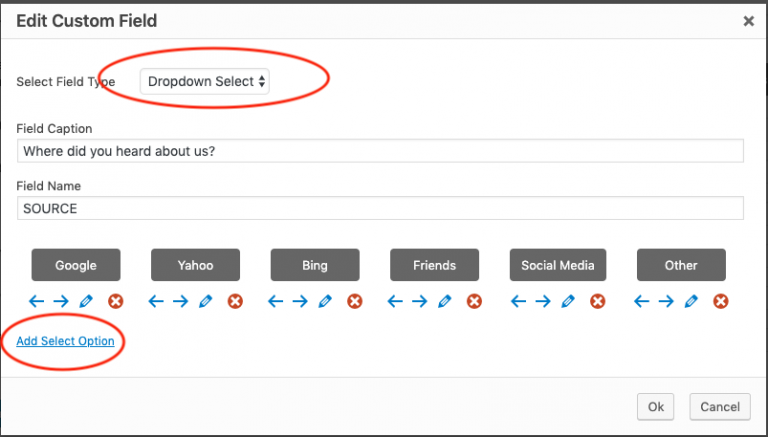Click the pencil icon under Bing

(x=325, y=301)
